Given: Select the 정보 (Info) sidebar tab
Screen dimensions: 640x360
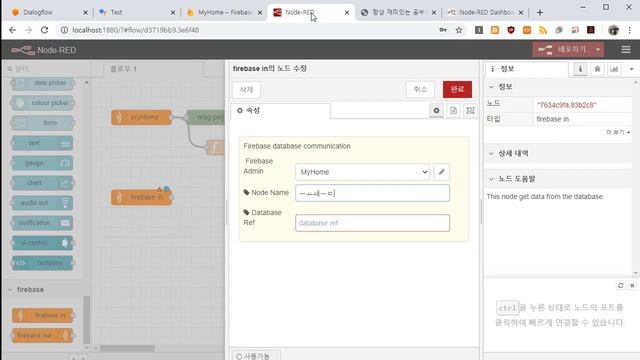Looking at the screenshot, I should (x=527, y=69).
